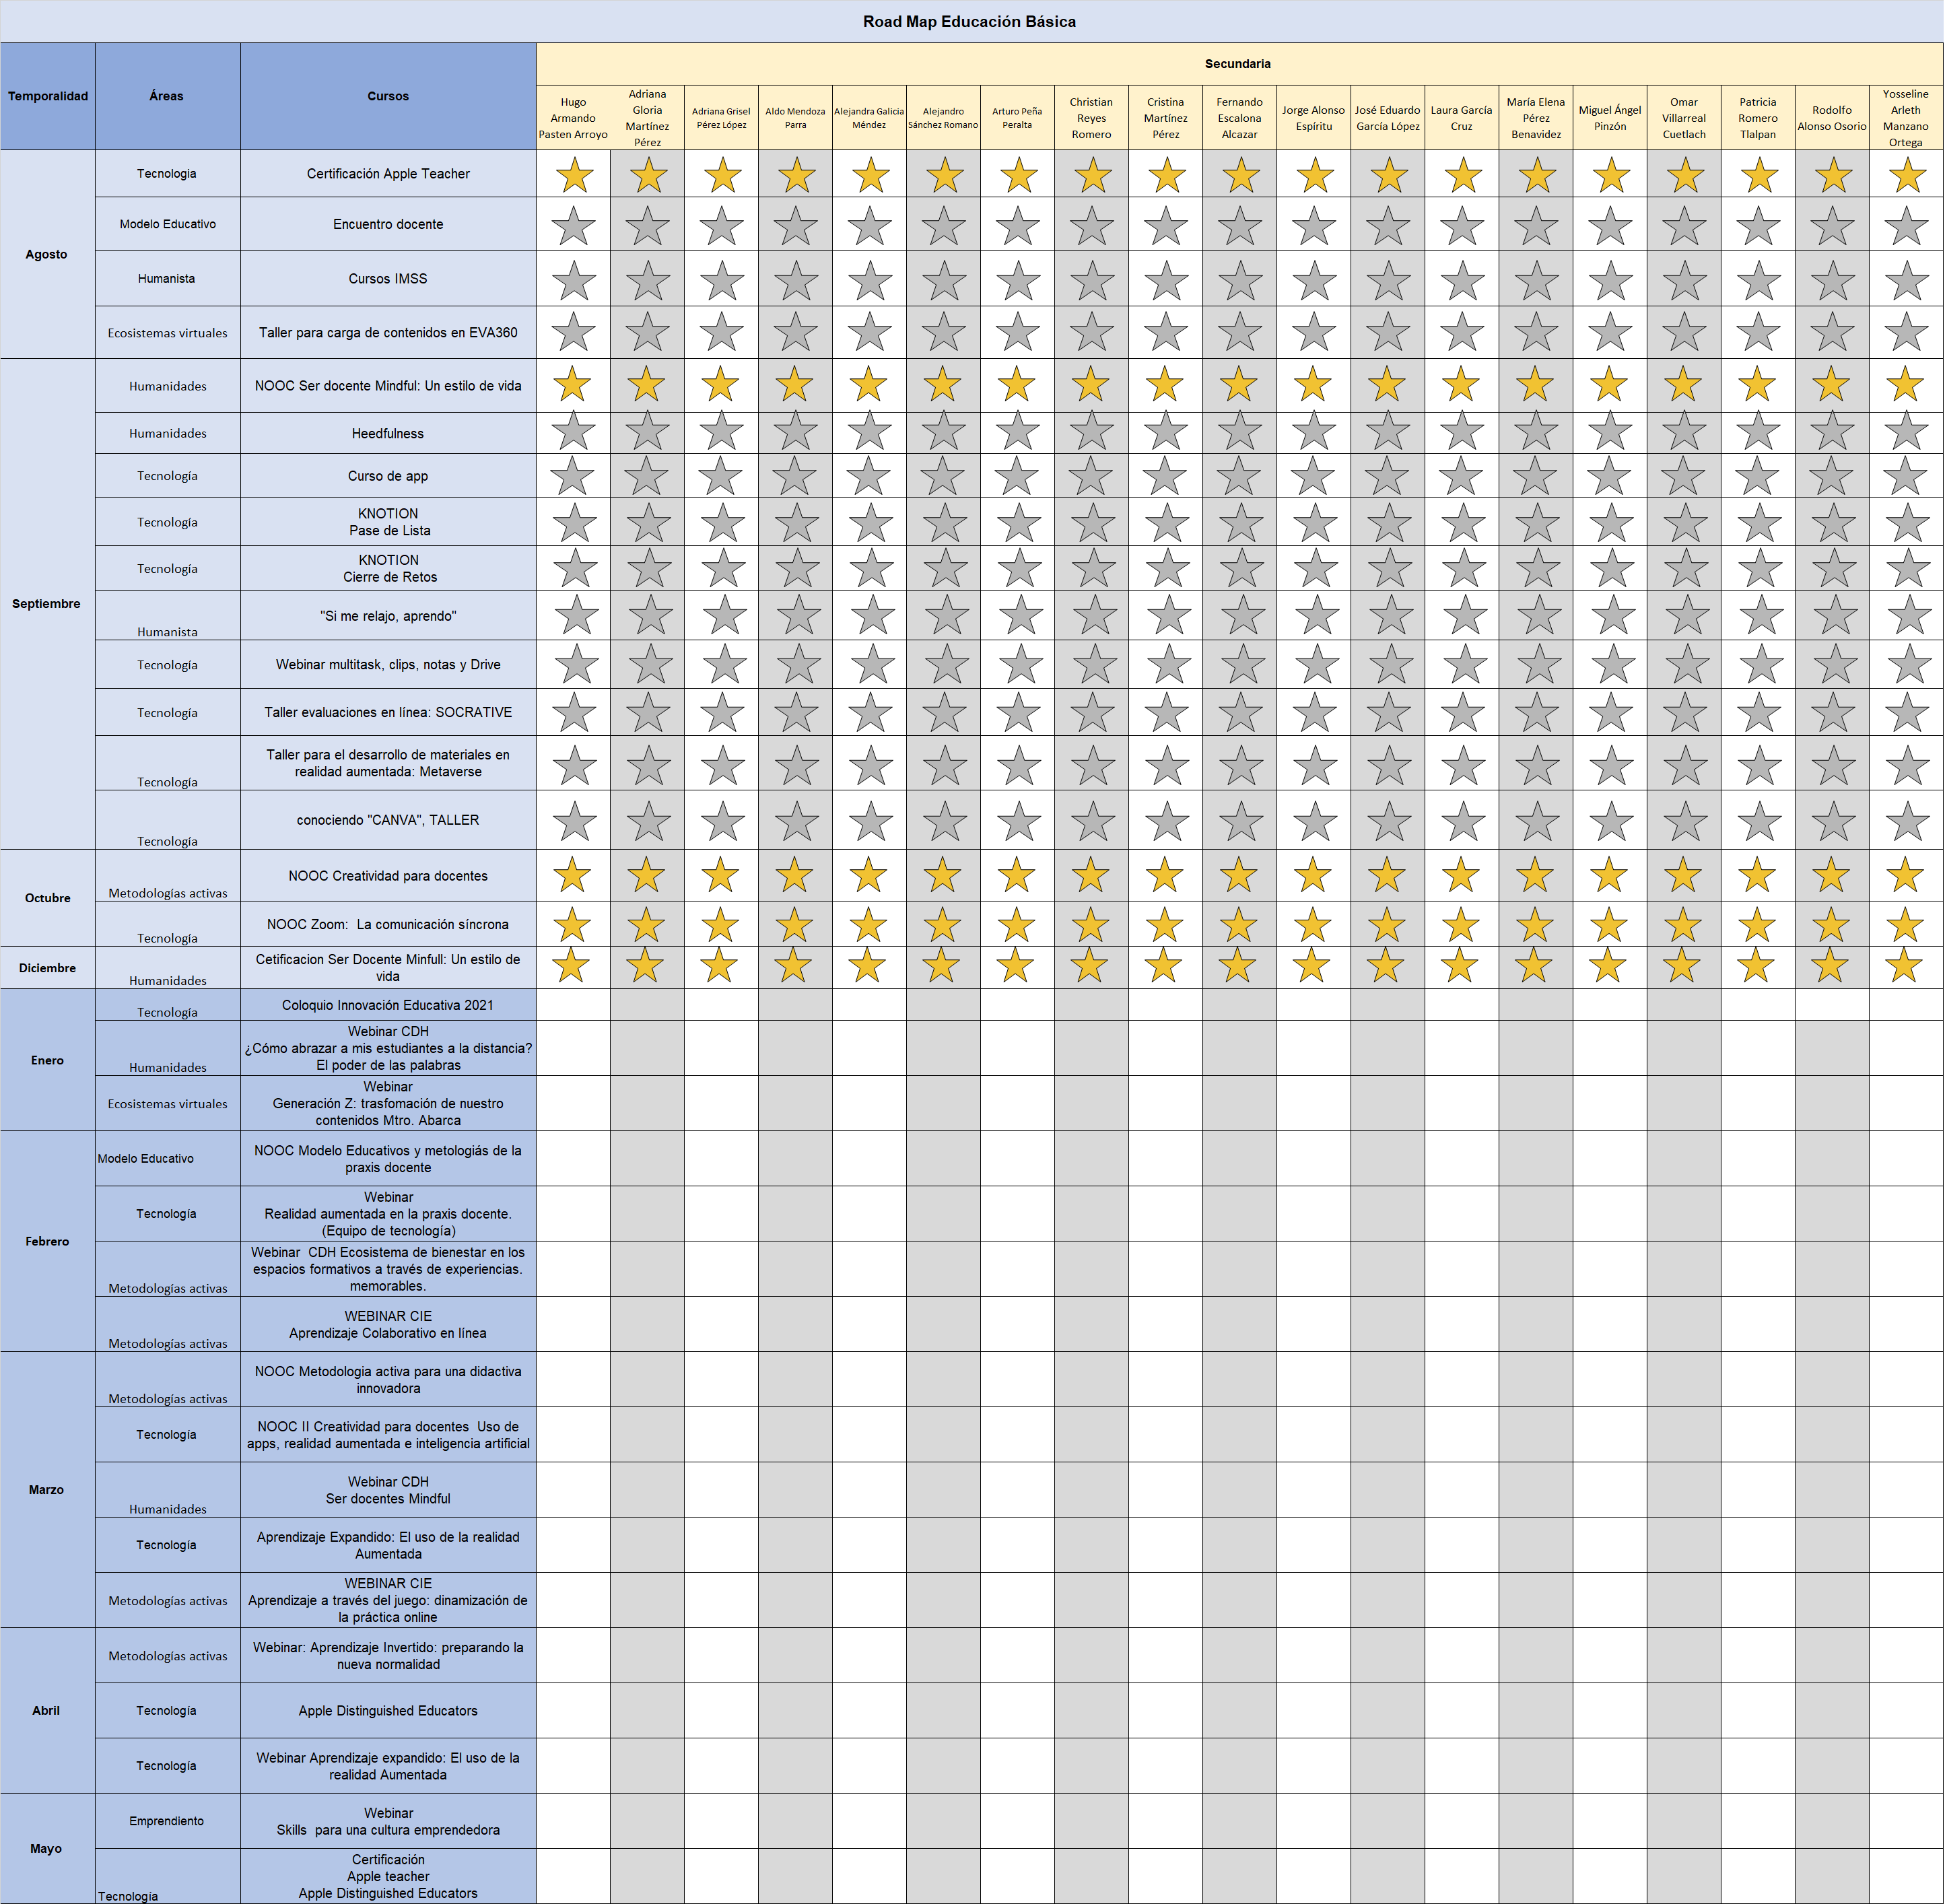The height and width of the screenshot is (1904, 1945).
Task: Click Christian Reyes's gray star for CANVA taller
Action: 1092,821
